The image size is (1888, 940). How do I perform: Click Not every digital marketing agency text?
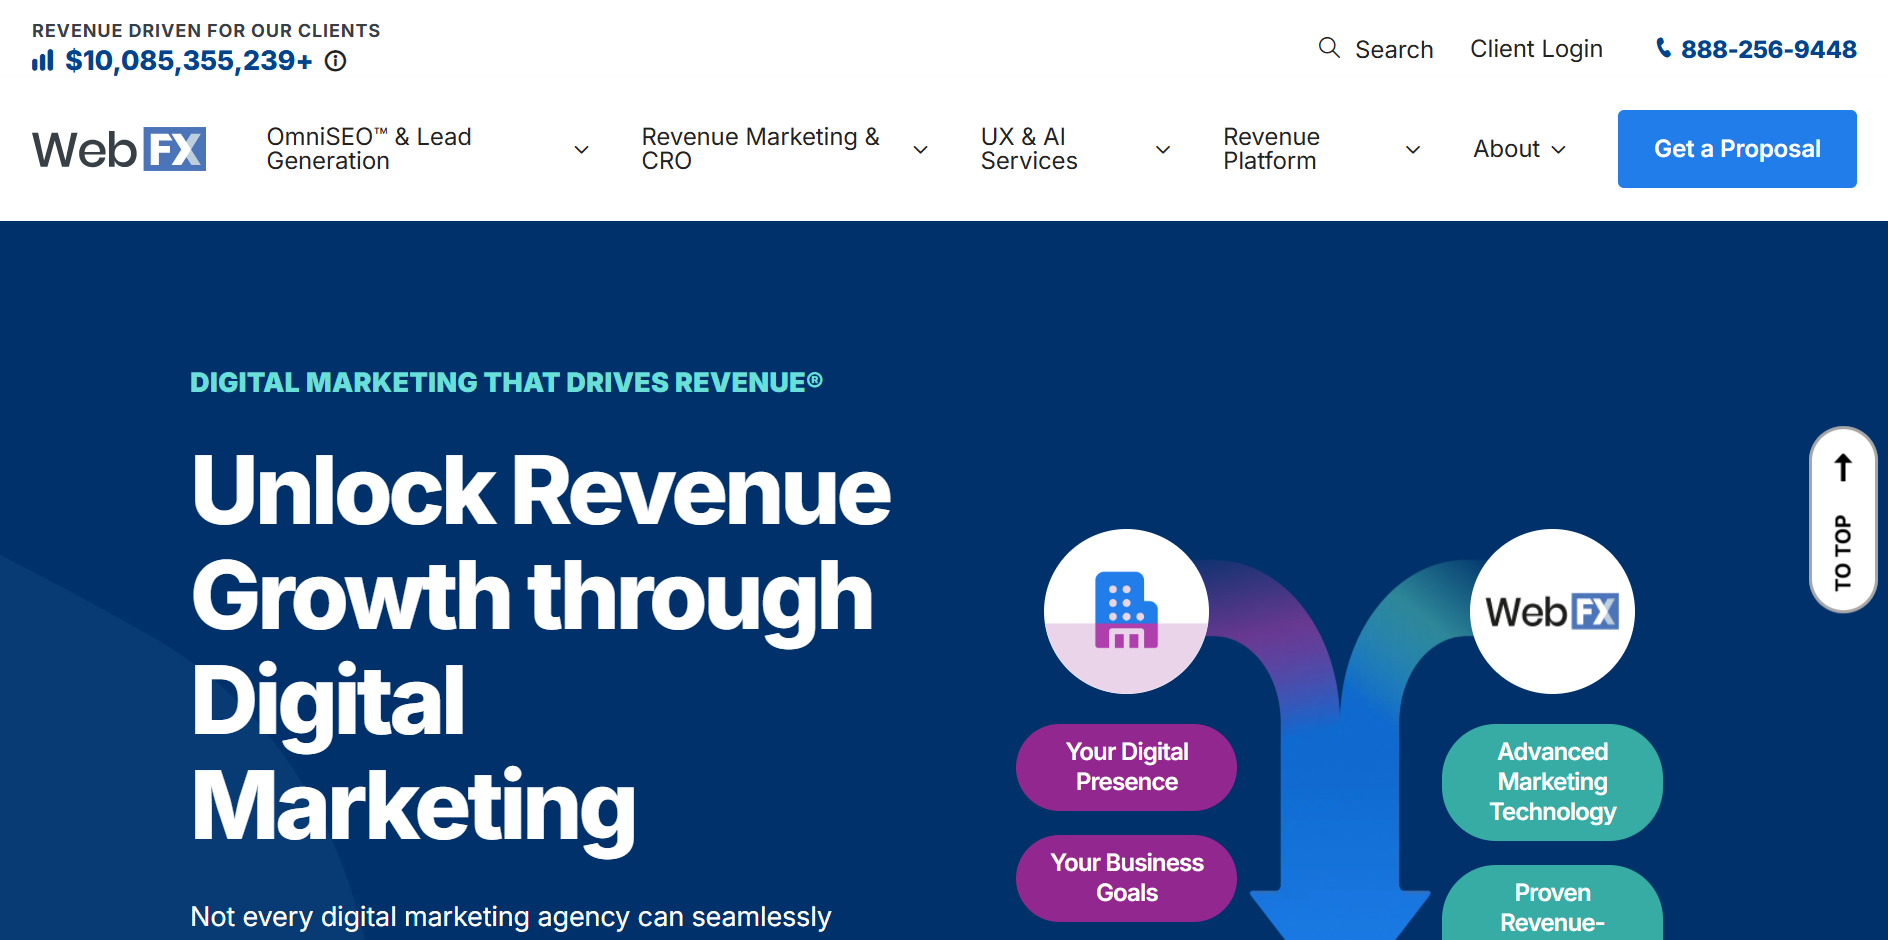[x=511, y=917]
